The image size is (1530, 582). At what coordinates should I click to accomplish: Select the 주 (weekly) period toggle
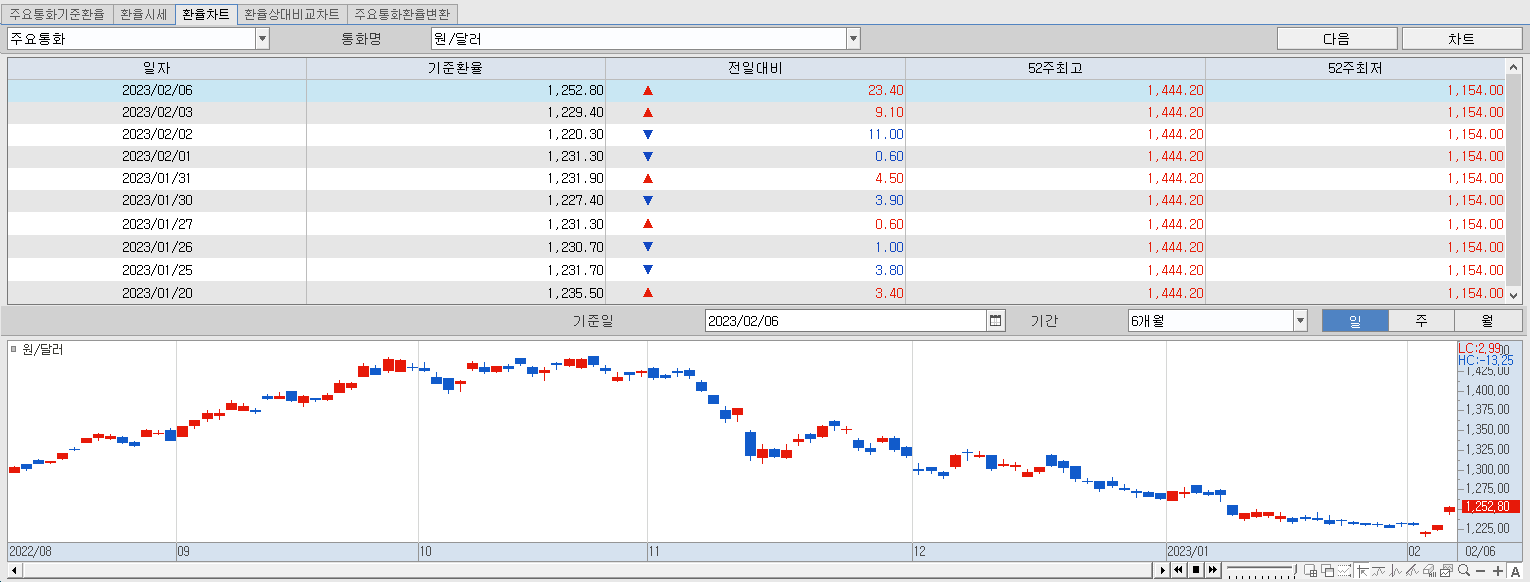click(1421, 320)
